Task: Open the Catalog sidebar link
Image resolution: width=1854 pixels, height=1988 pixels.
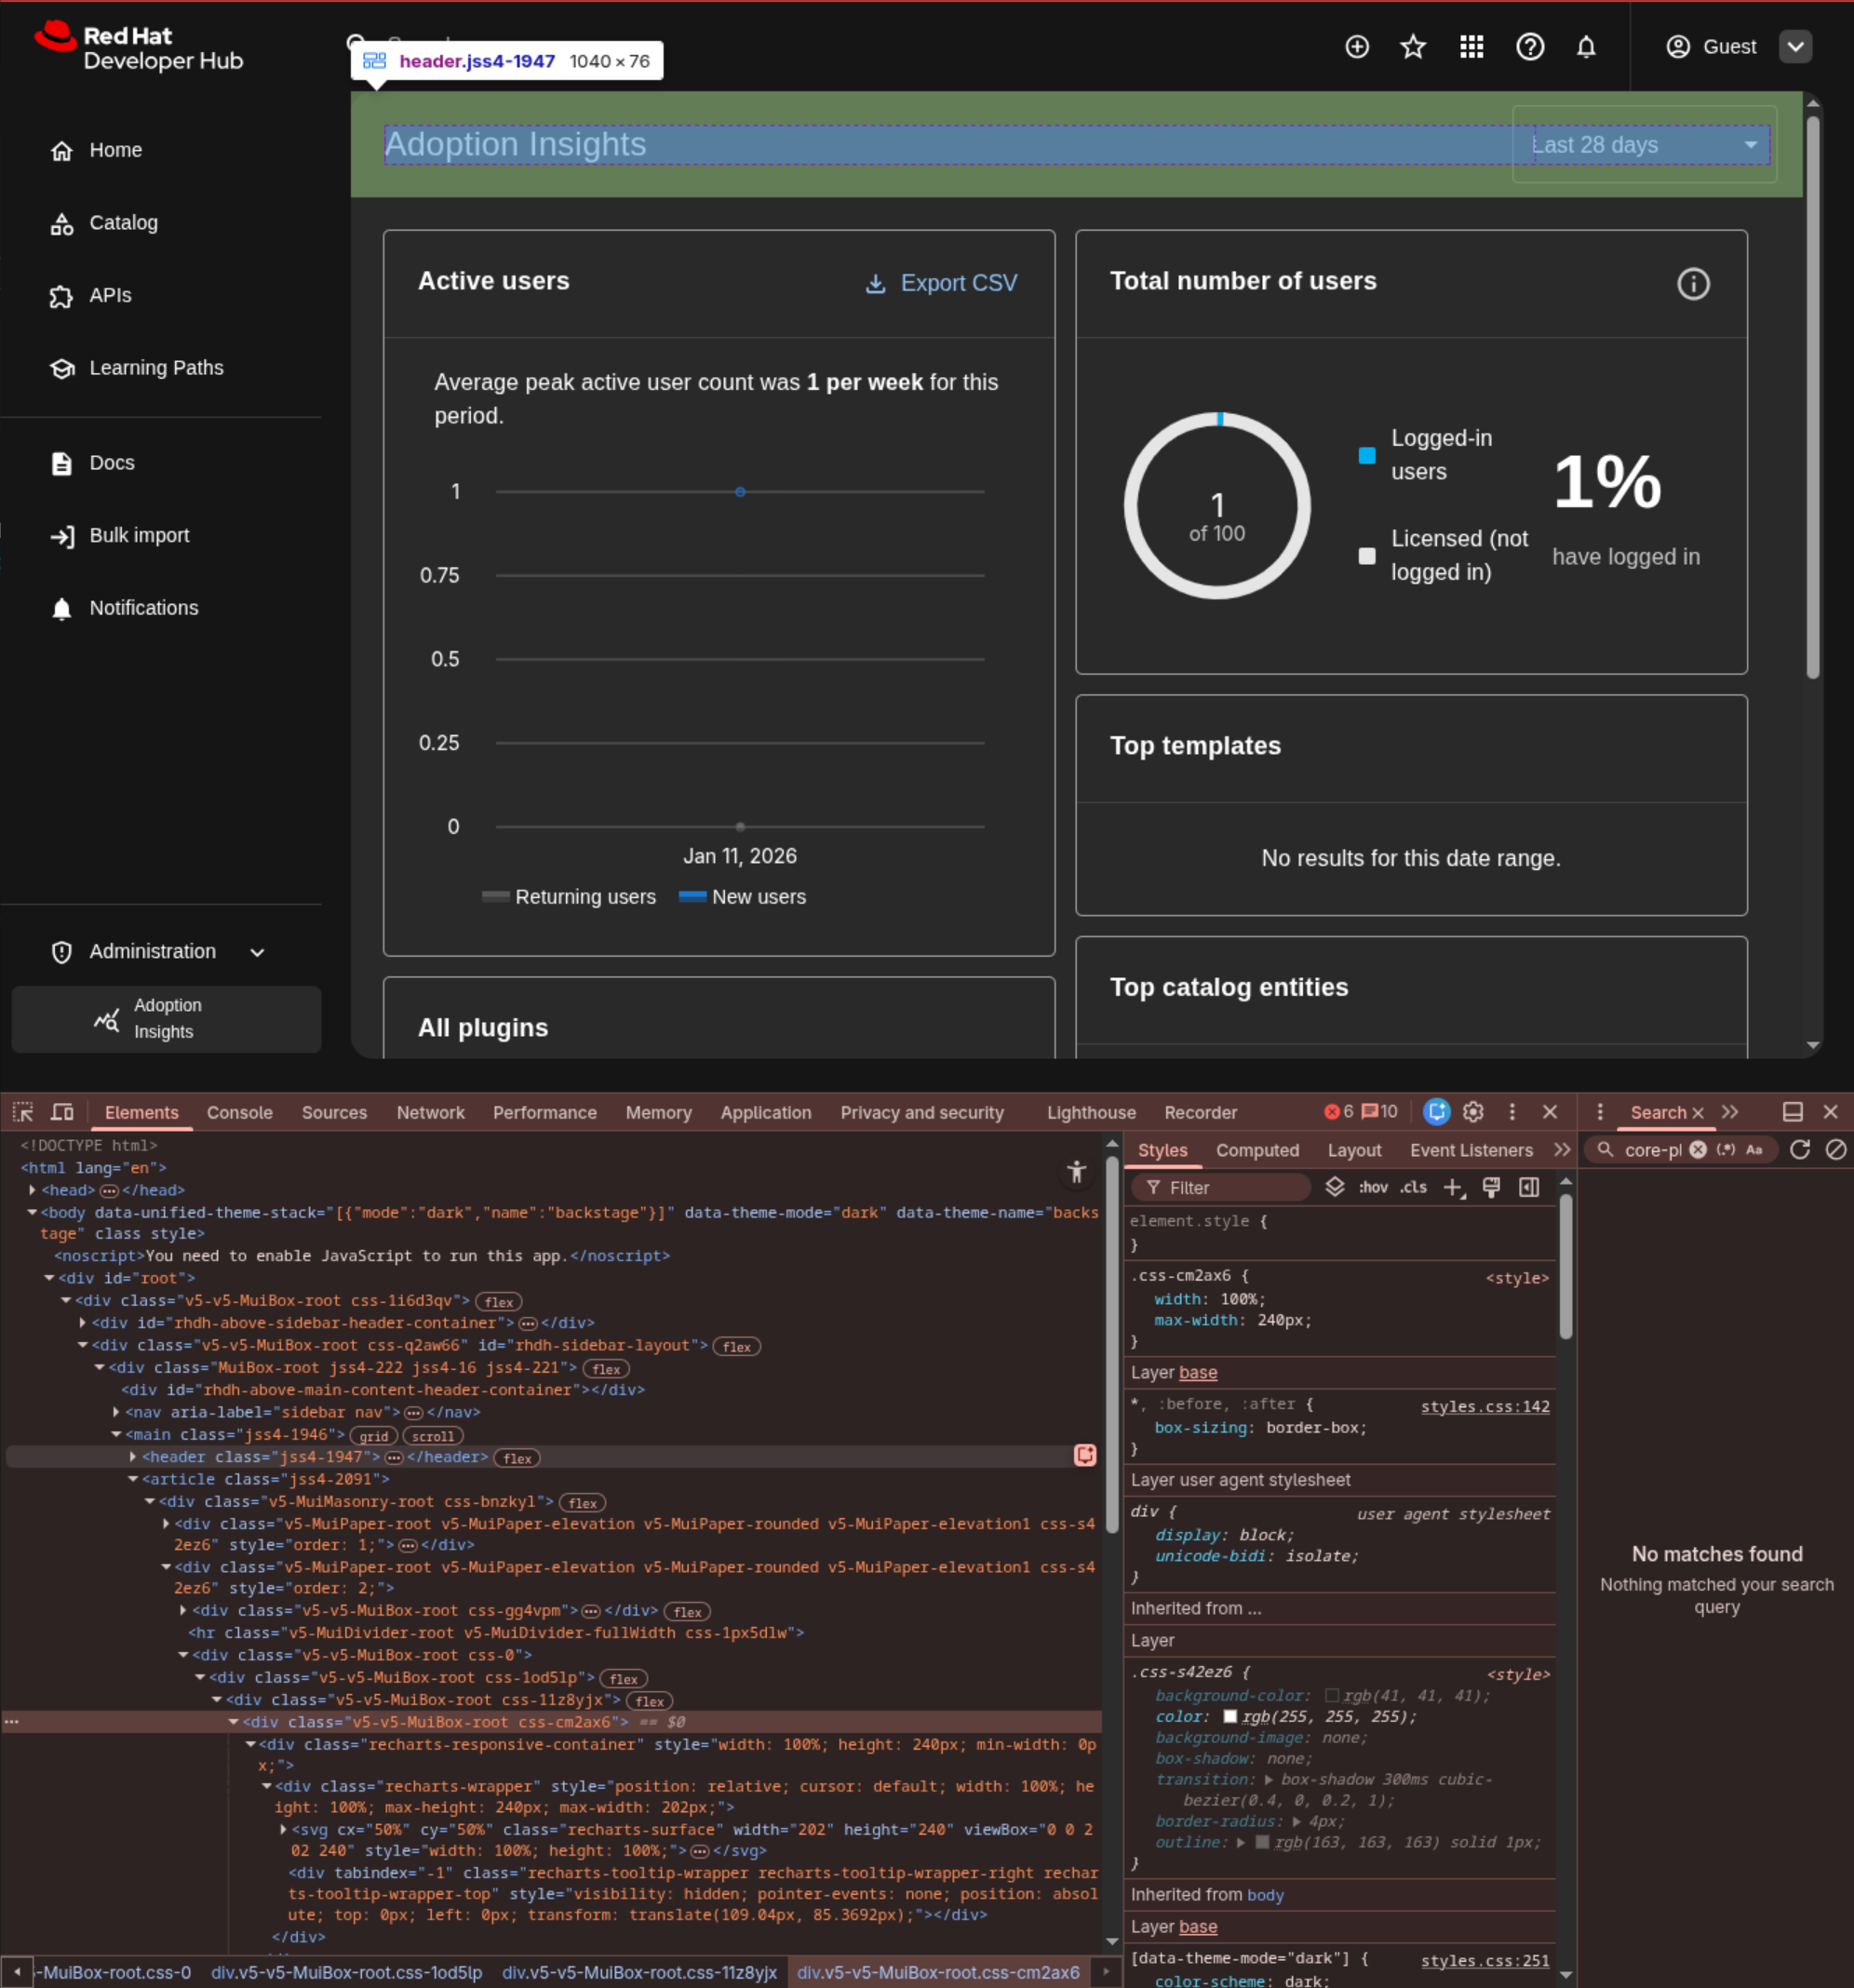Action: [123, 223]
